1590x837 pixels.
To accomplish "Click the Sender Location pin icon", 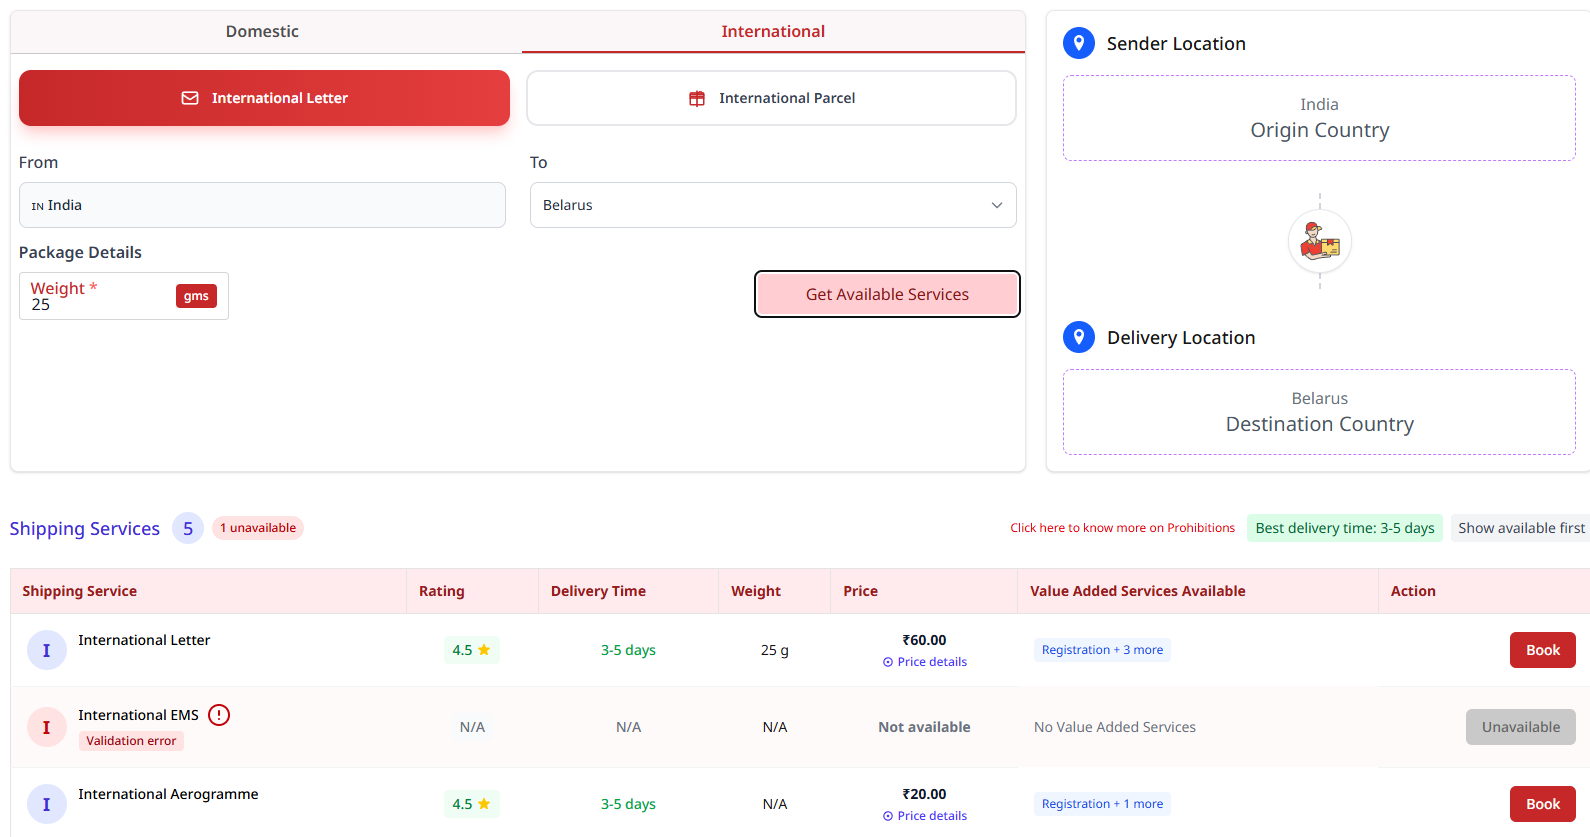I will pos(1079,43).
